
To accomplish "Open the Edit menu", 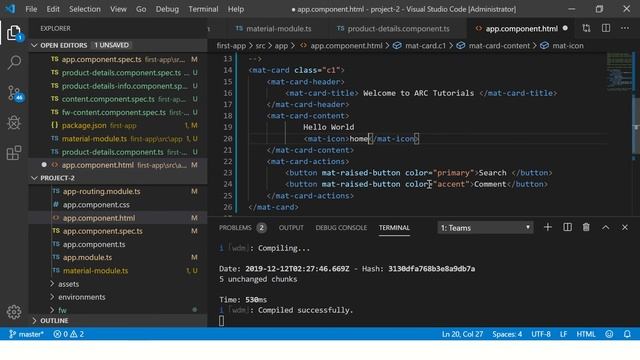I will [x=53, y=9].
